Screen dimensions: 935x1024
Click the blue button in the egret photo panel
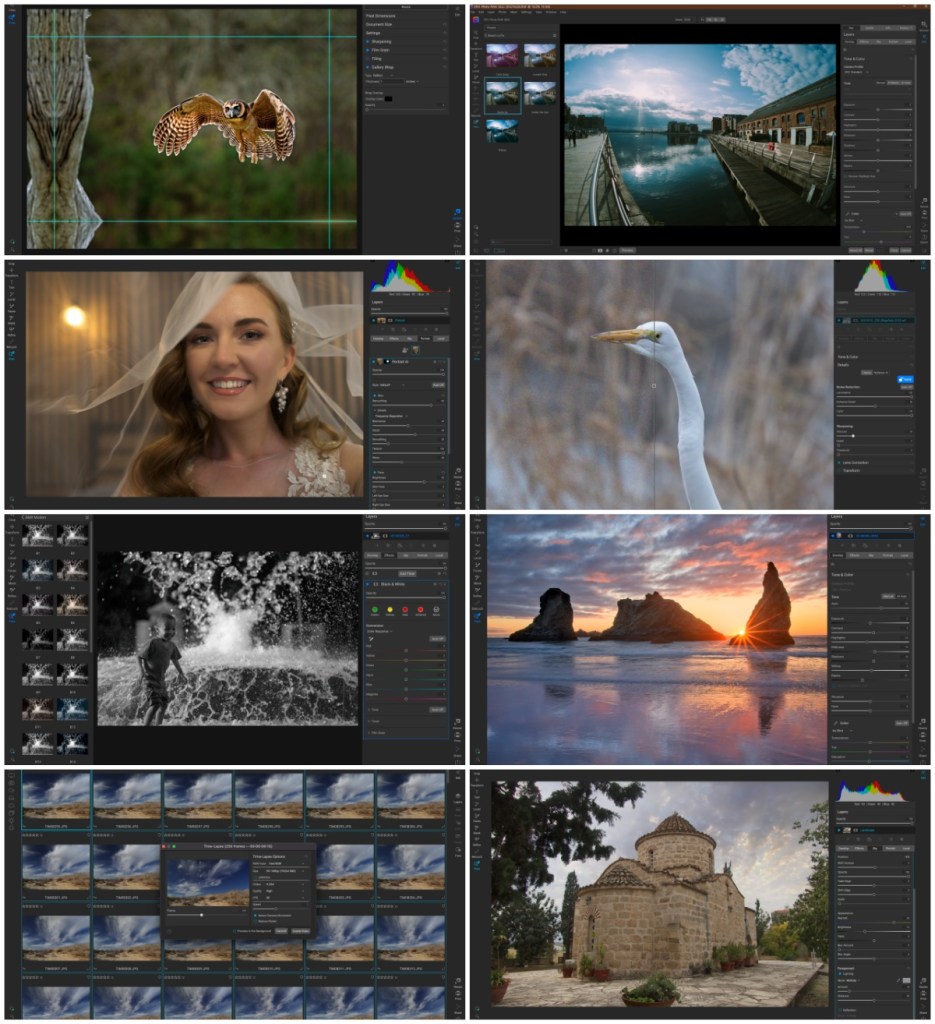coord(905,380)
